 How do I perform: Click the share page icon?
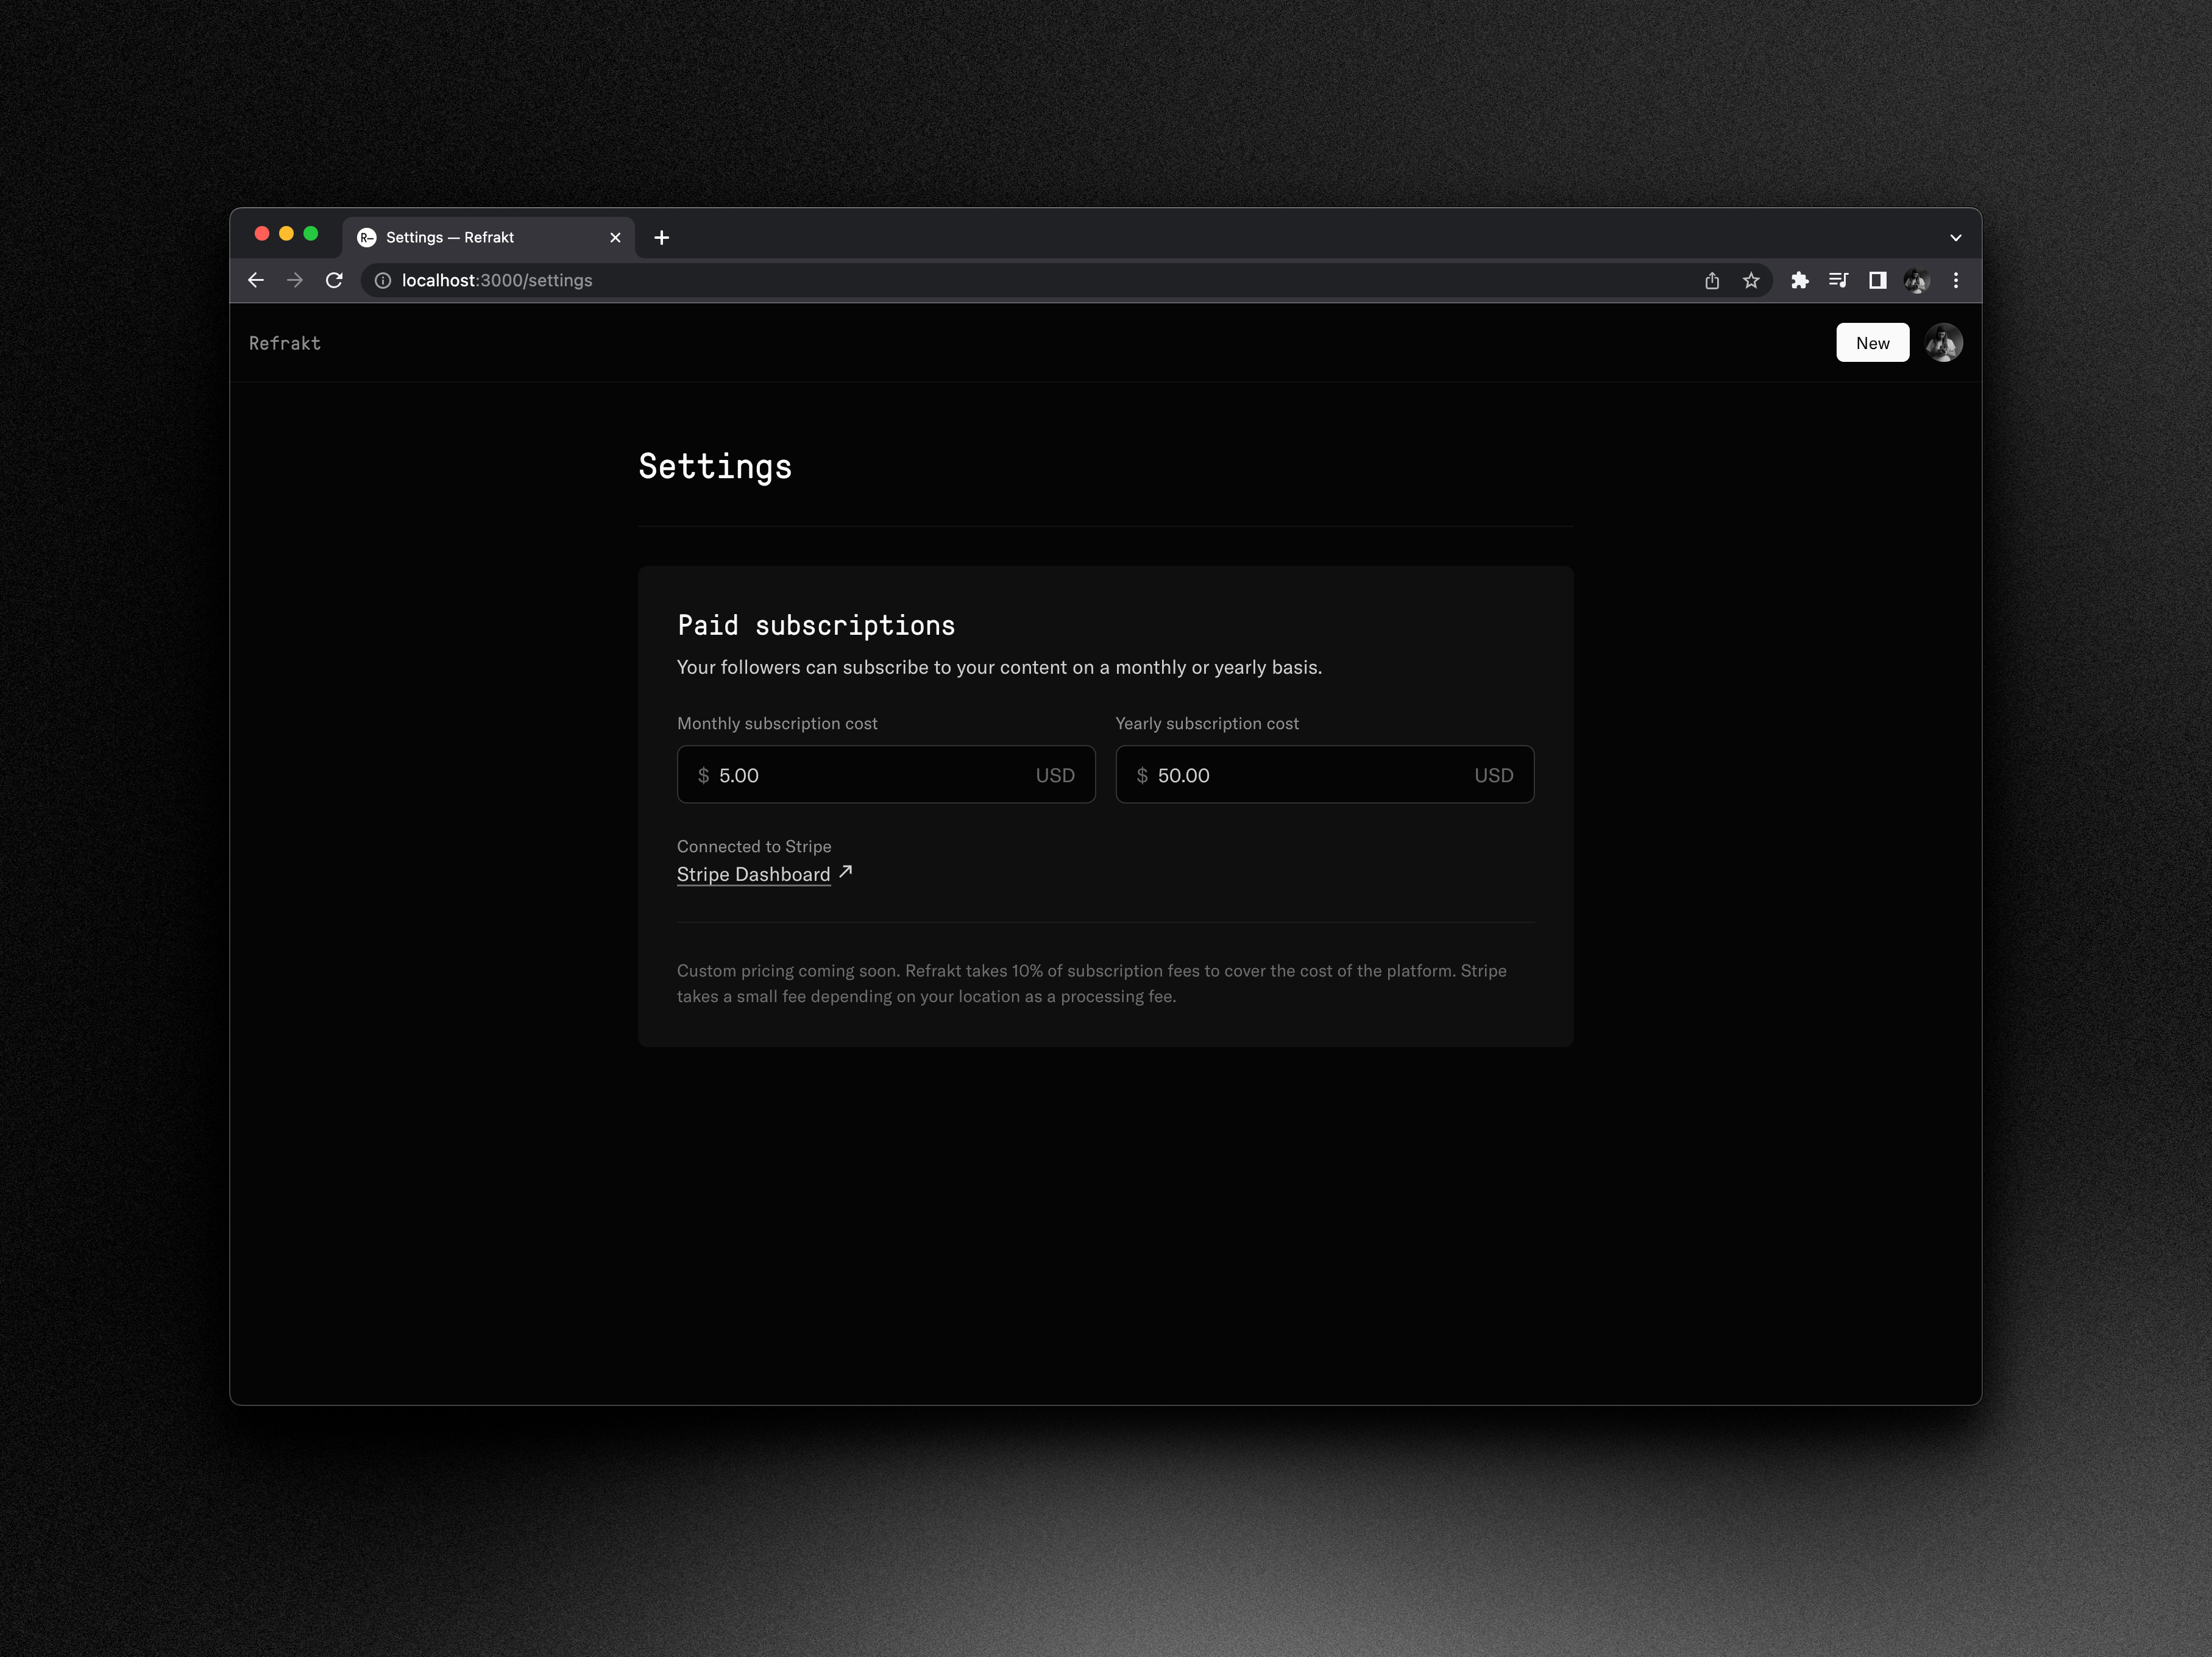[x=1712, y=281]
